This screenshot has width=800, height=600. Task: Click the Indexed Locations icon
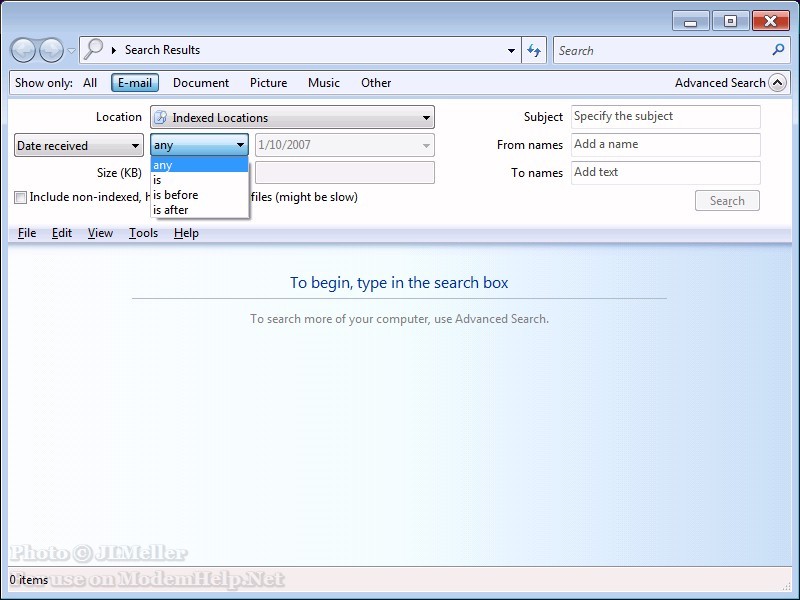click(x=161, y=117)
